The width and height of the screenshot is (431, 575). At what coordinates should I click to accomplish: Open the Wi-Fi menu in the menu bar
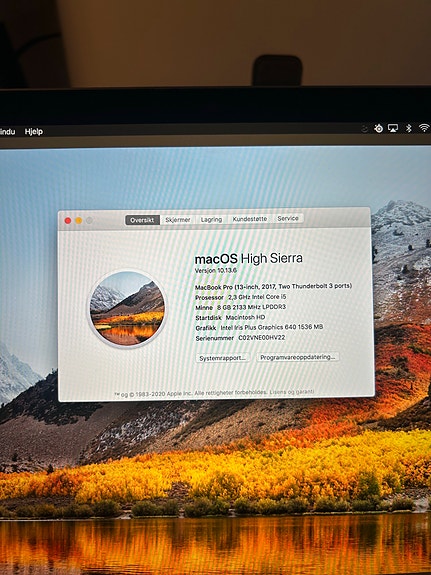pyautogui.click(x=424, y=128)
